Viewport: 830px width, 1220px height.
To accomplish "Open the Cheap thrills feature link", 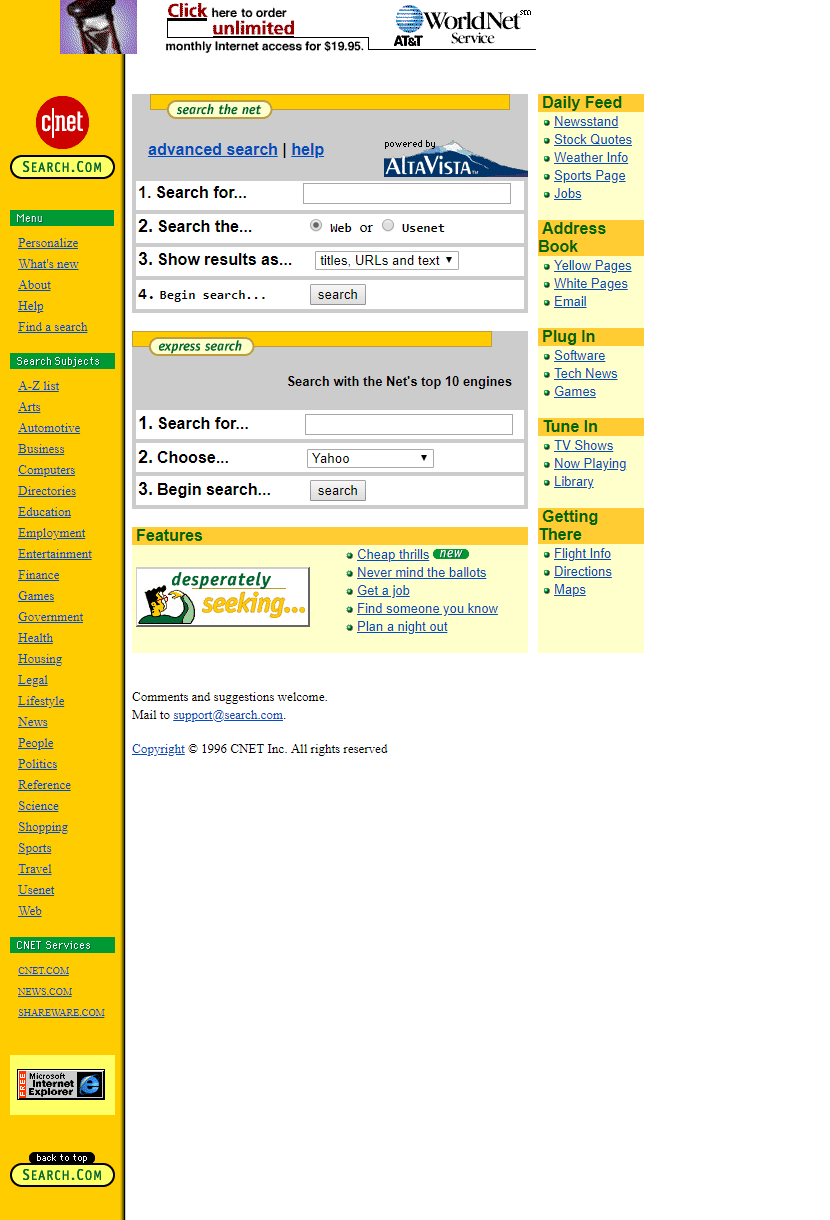I will pyautogui.click(x=393, y=555).
